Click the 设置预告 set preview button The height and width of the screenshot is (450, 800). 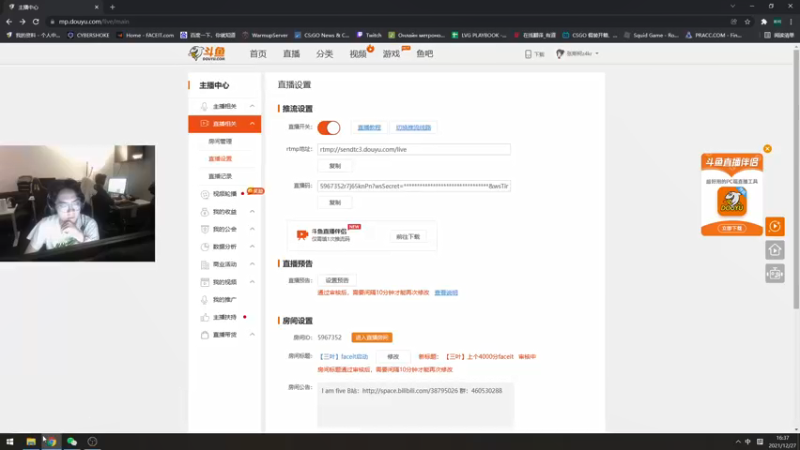click(337, 280)
